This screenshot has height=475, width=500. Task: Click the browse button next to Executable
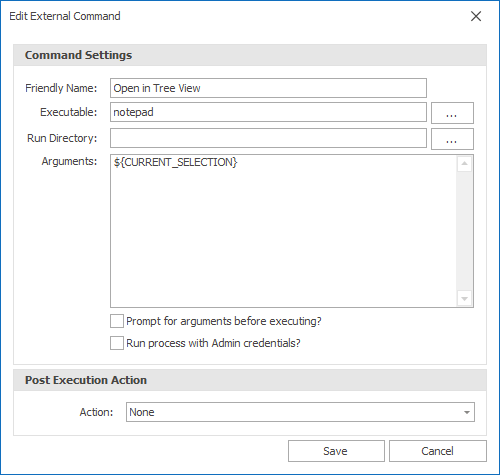[452, 113]
